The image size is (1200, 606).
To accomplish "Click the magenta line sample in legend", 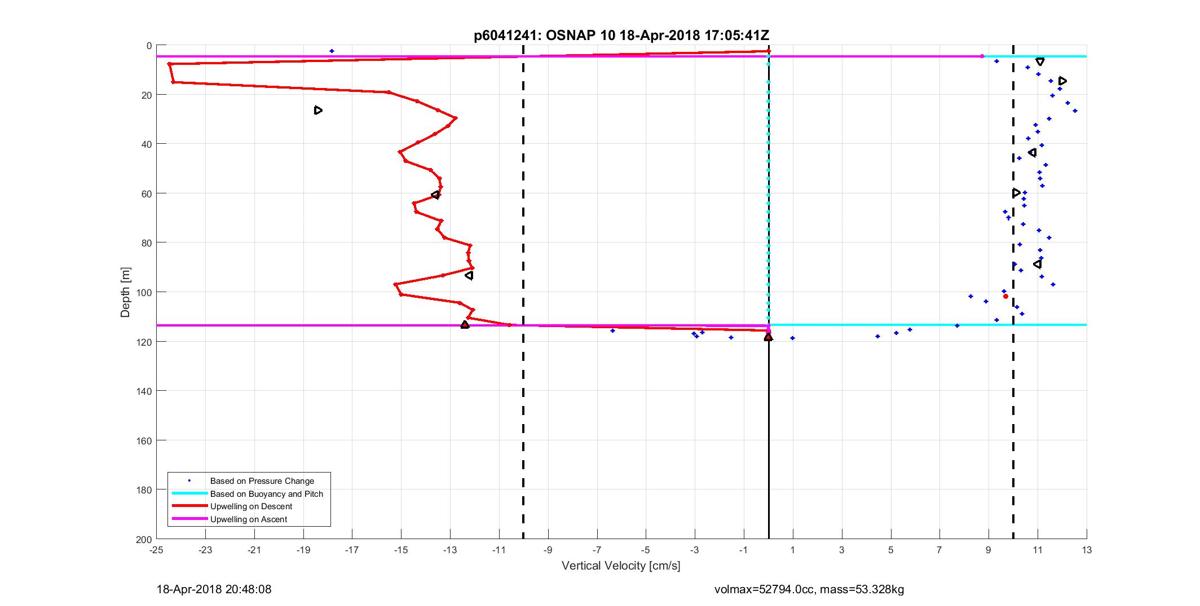I will click(188, 519).
